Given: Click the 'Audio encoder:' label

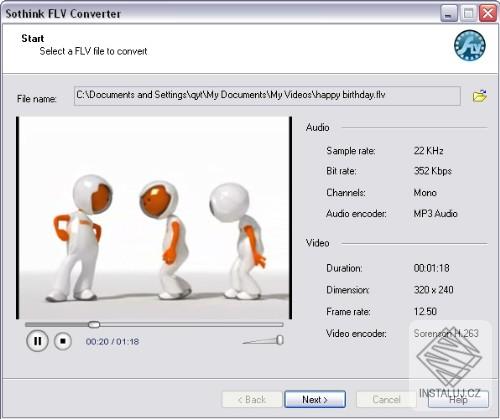Looking at the screenshot, I should tap(356, 213).
